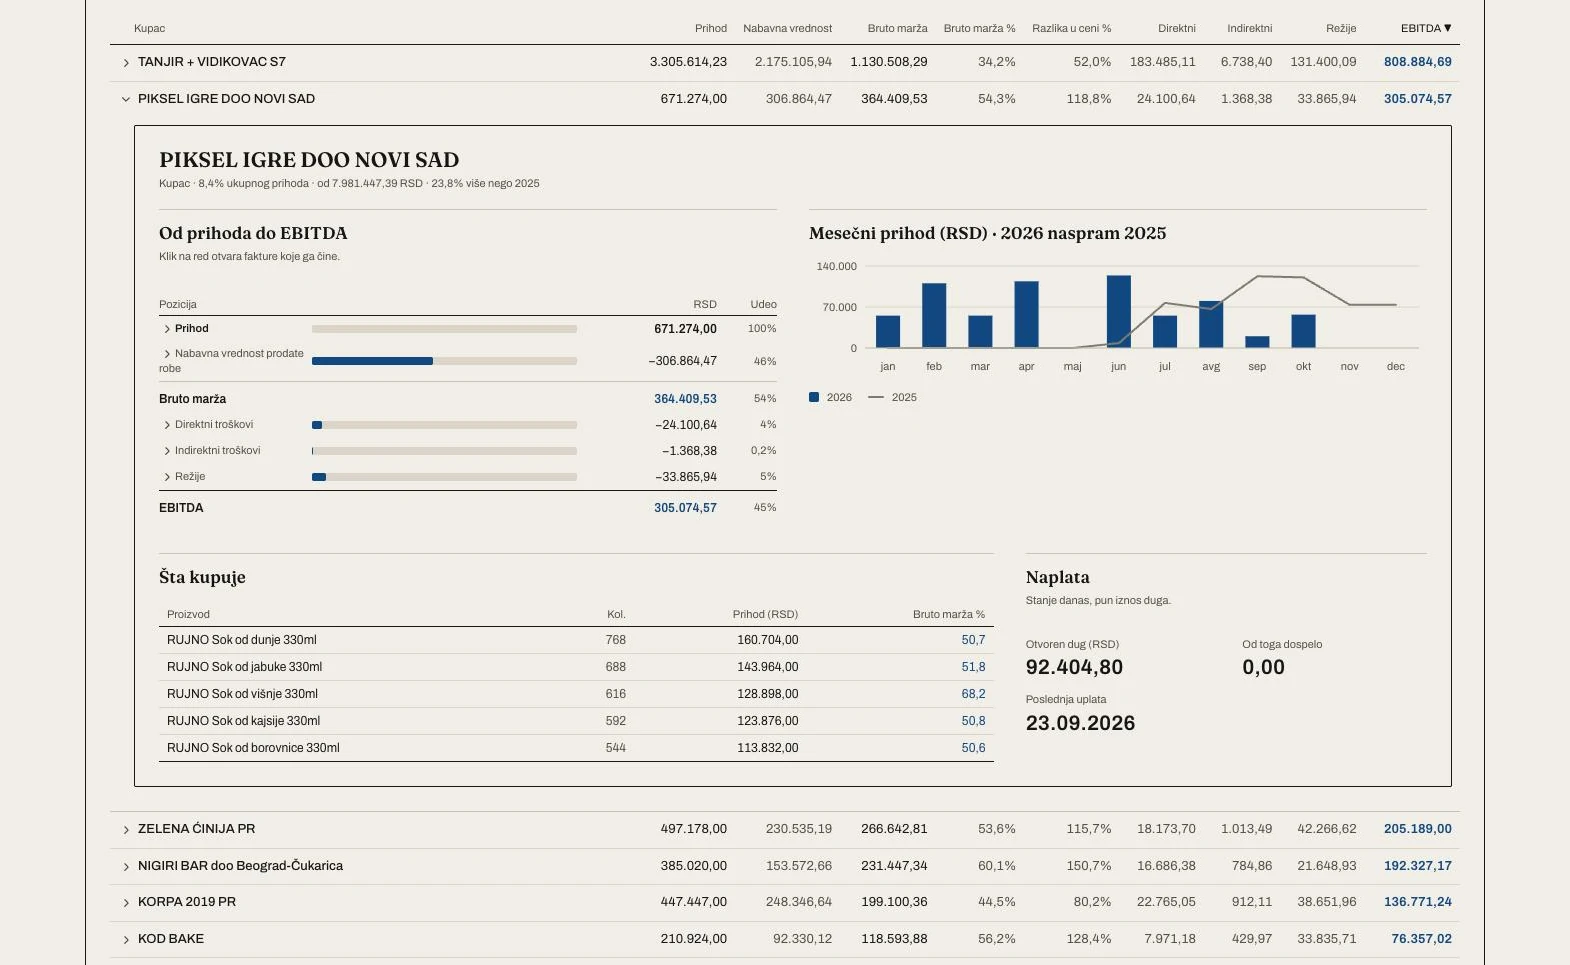Click the Od toga dospelo value 0,00
This screenshot has height=965, width=1570.
(x=1264, y=667)
